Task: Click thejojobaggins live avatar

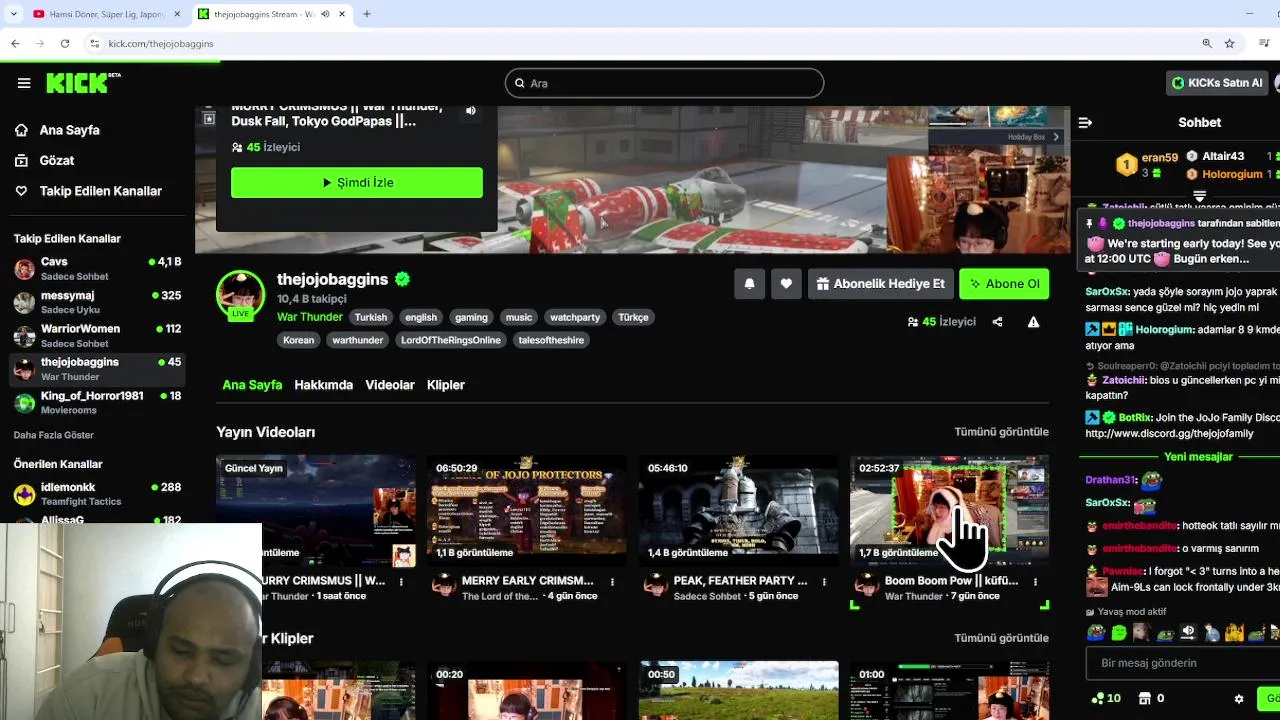Action: pyautogui.click(x=240, y=295)
